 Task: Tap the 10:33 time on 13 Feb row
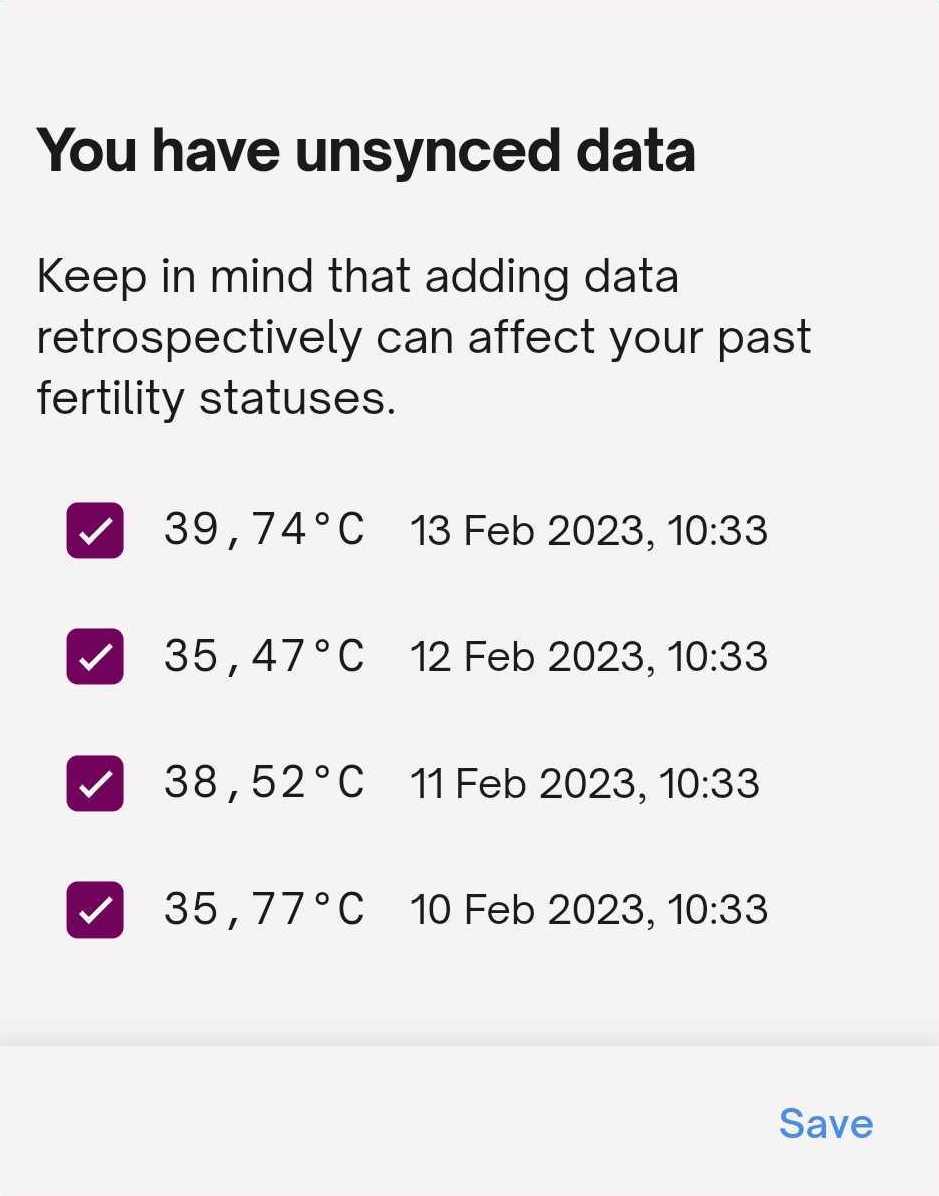pyautogui.click(x=718, y=530)
